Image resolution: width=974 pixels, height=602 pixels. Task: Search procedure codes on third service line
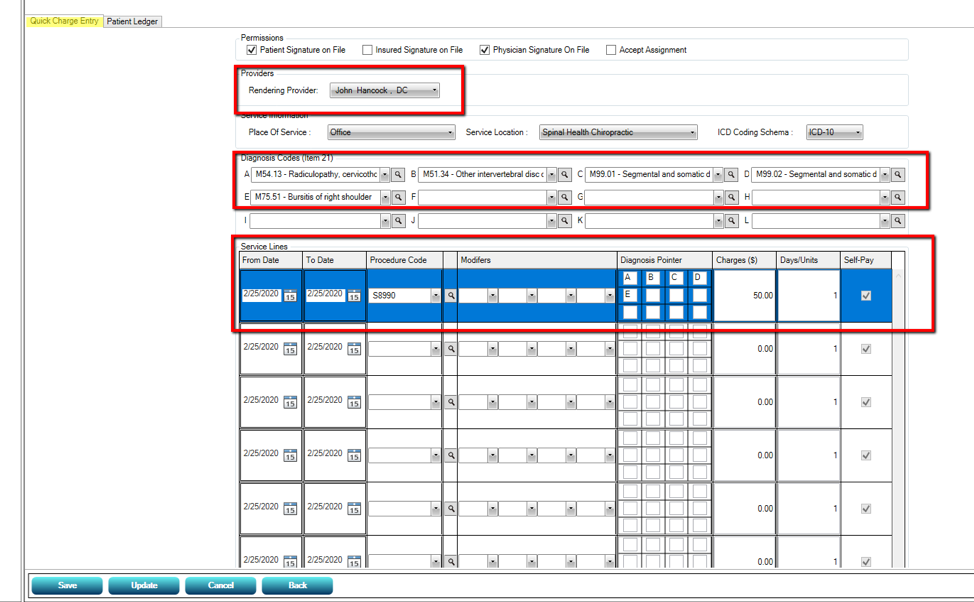coord(451,403)
